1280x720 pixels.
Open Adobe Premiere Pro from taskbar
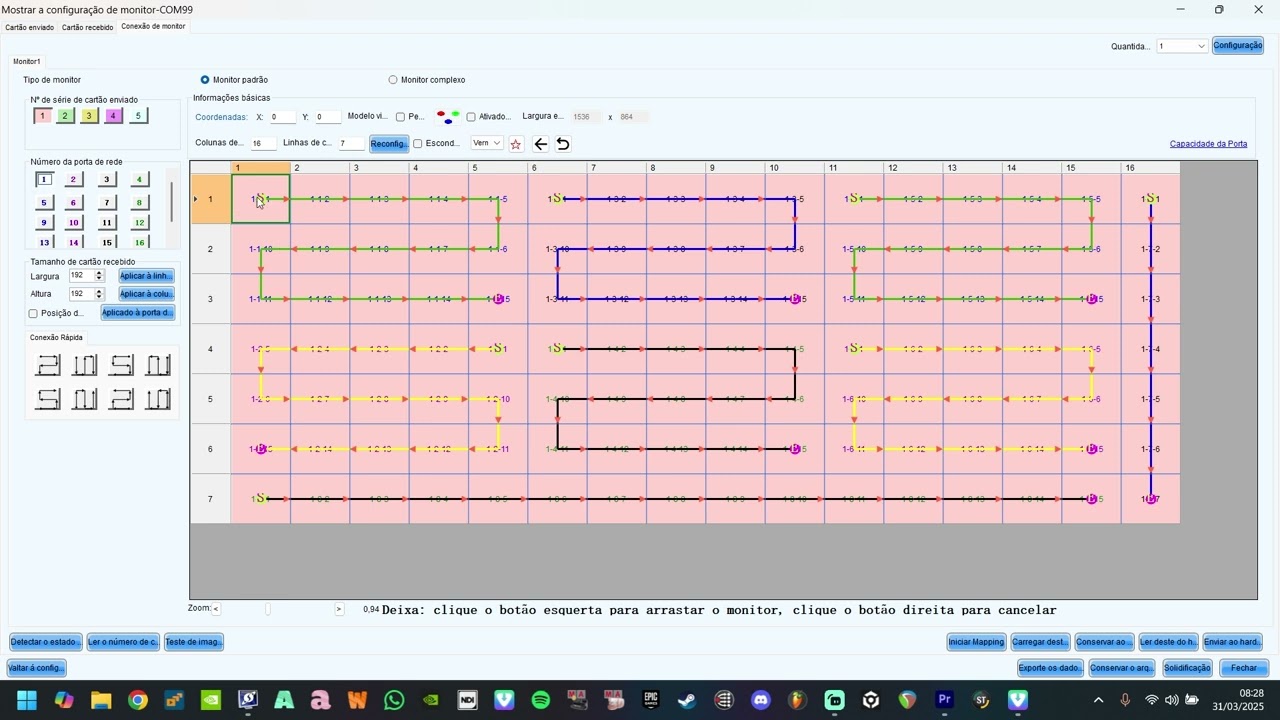pyautogui.click(x=944, y=700)
